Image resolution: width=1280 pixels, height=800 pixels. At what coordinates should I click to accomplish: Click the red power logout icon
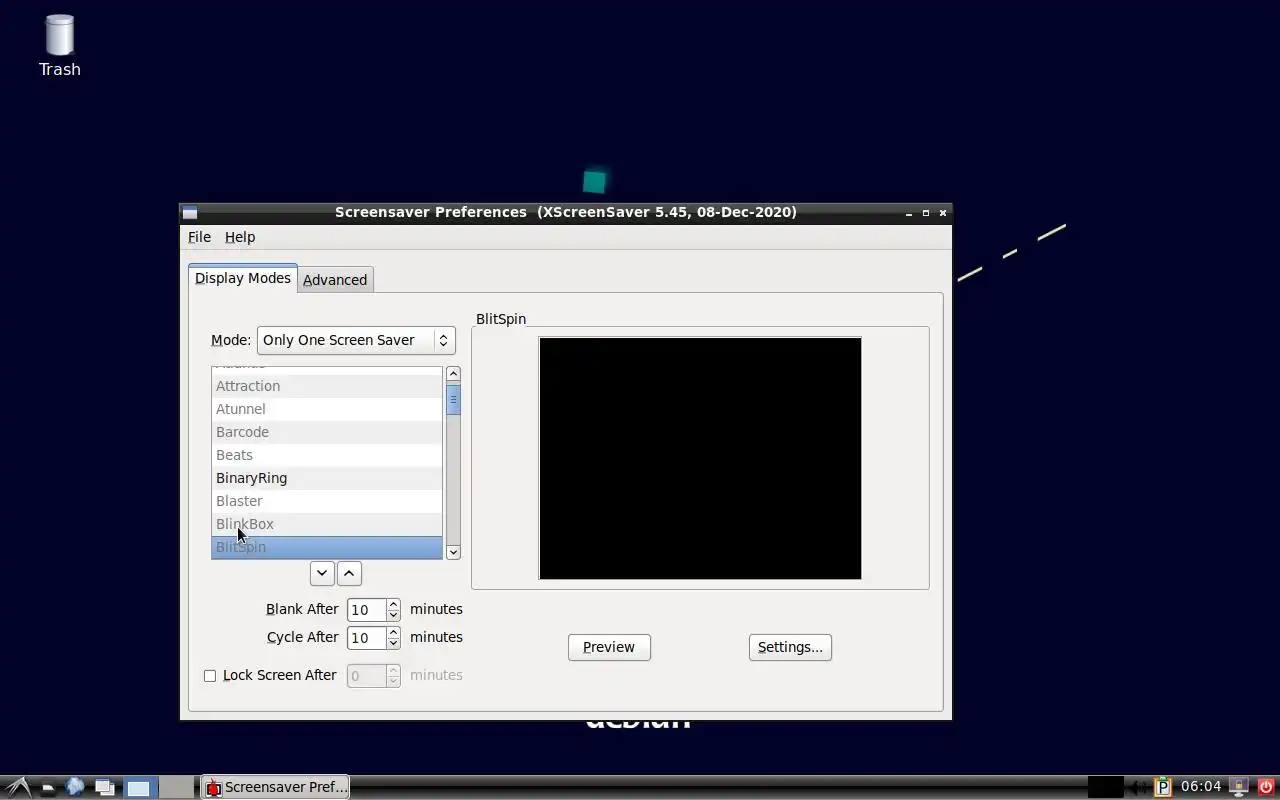[x=1265, y=787]
